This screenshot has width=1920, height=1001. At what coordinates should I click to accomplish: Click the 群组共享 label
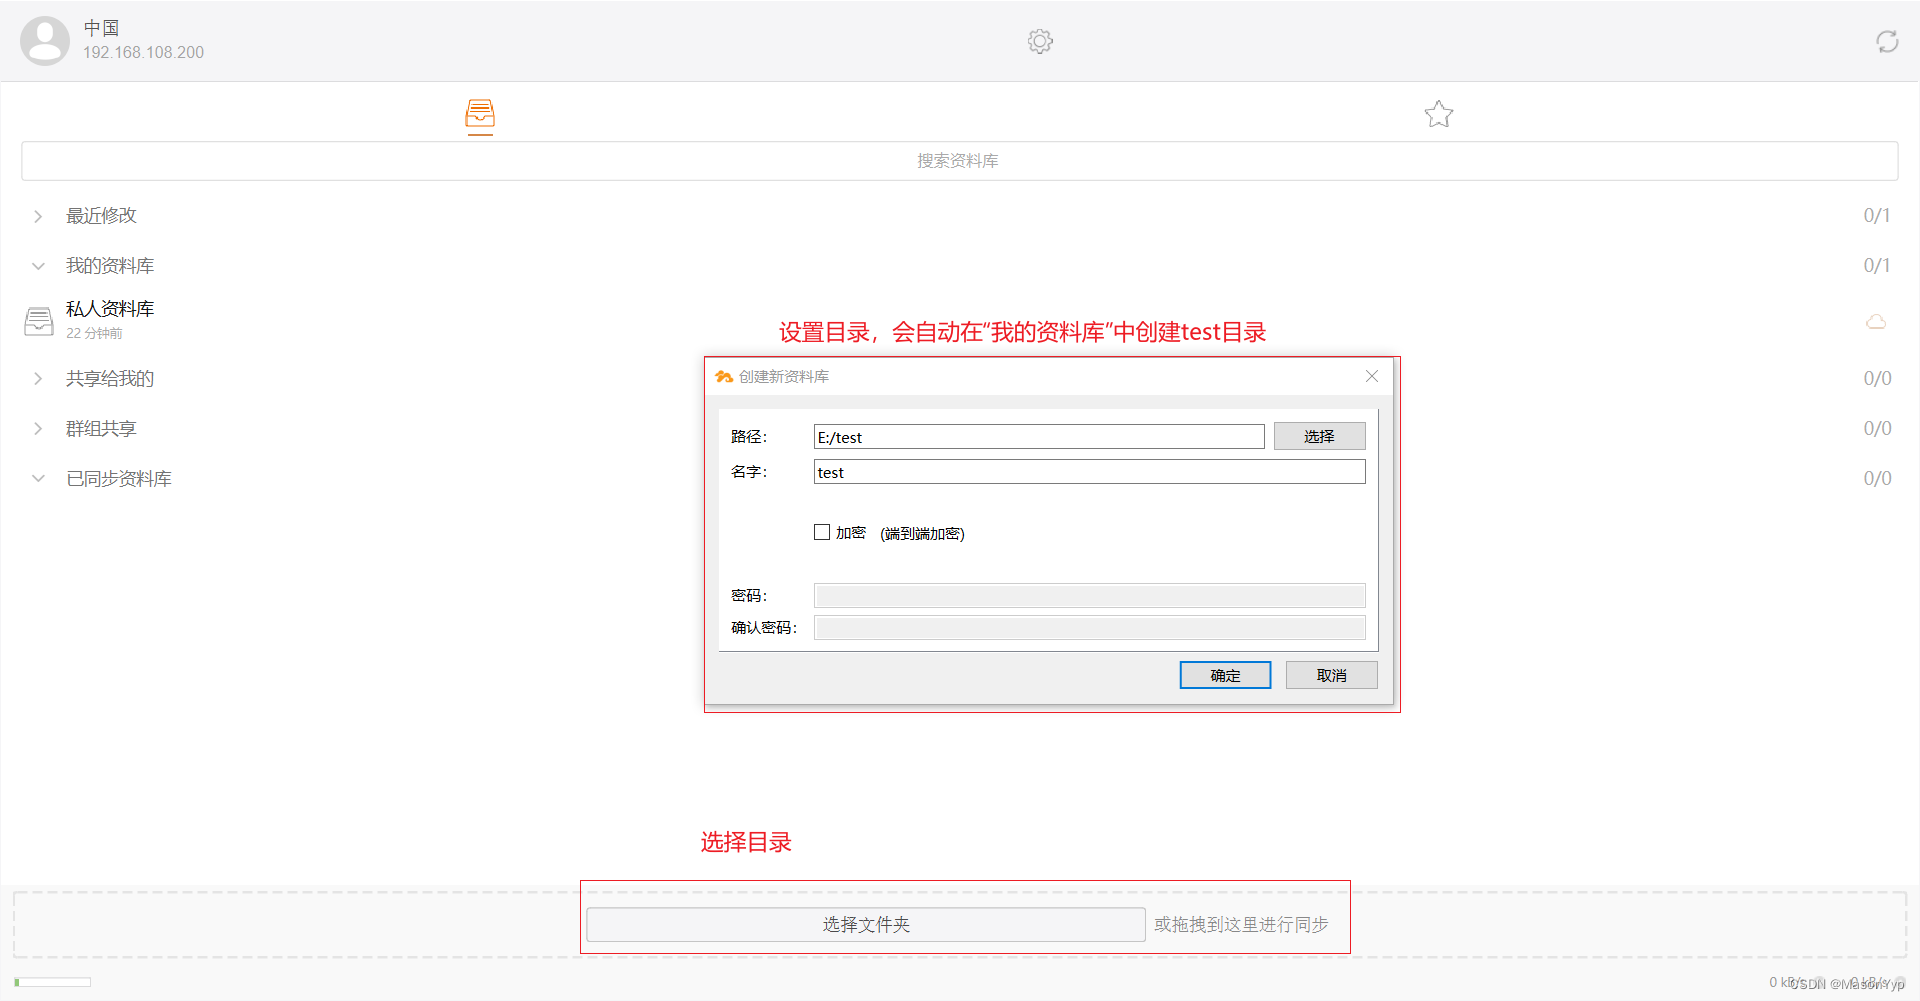(101, 429)
